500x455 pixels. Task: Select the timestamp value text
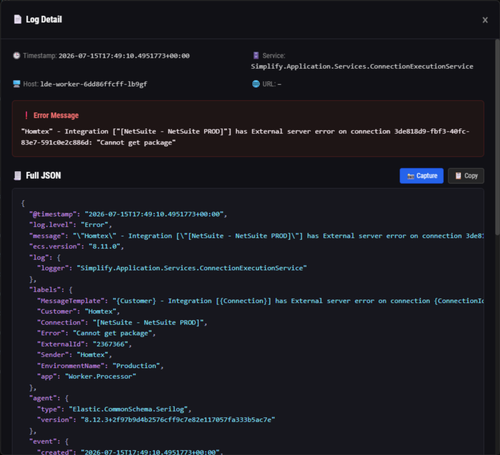tap(124, 56)
